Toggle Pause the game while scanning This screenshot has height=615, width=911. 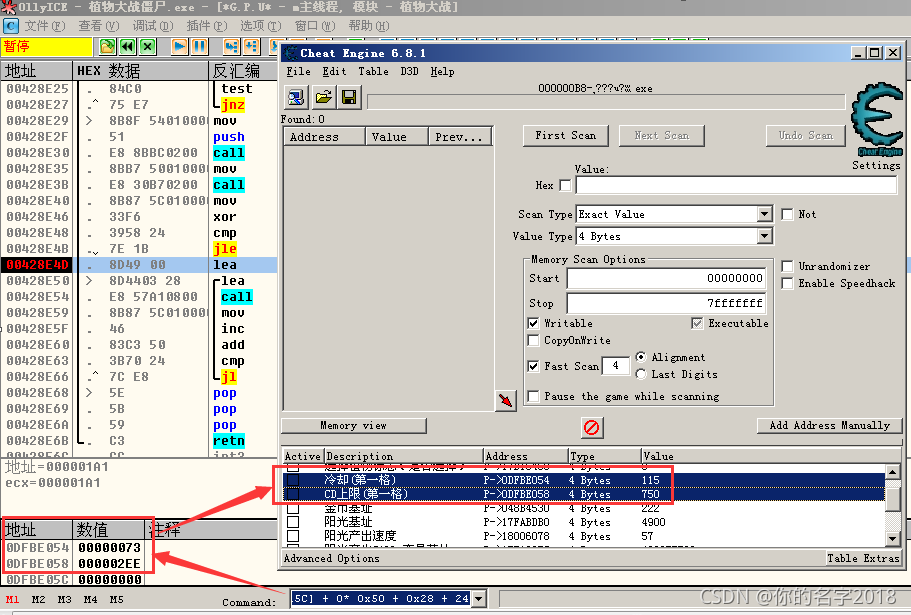[533, 396]
